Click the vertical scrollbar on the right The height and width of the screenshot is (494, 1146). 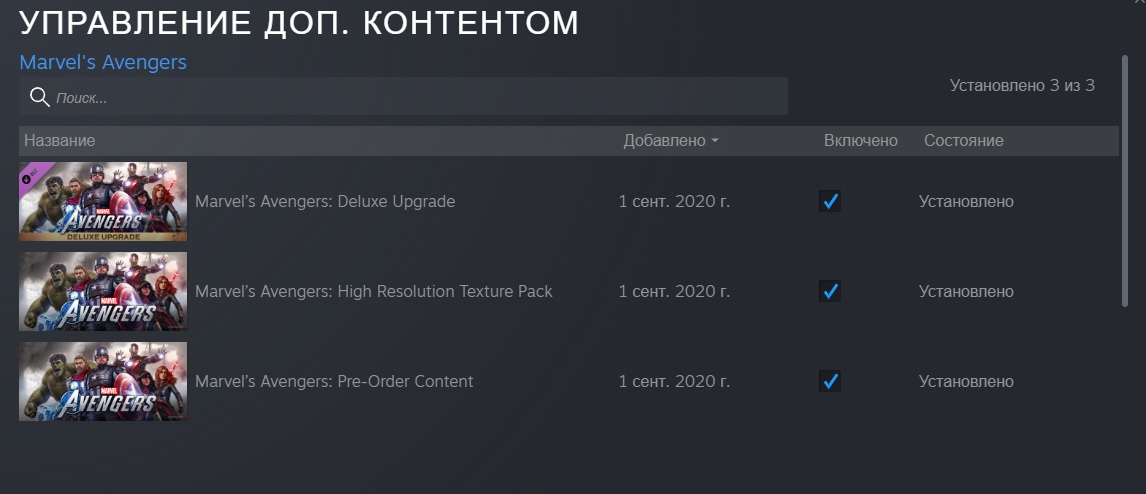tap(1124, 180)
